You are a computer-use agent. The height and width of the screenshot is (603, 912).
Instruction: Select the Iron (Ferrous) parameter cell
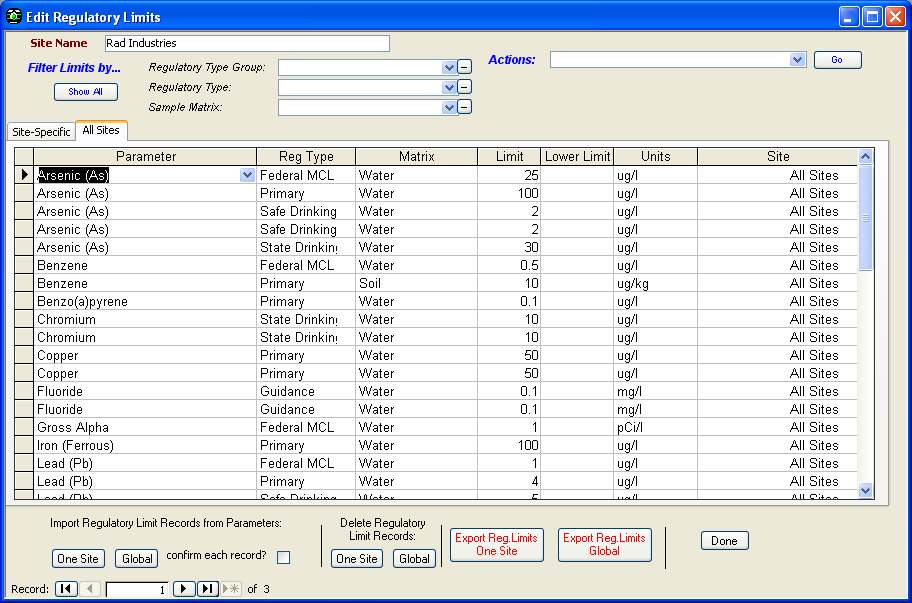pos(145,445)
